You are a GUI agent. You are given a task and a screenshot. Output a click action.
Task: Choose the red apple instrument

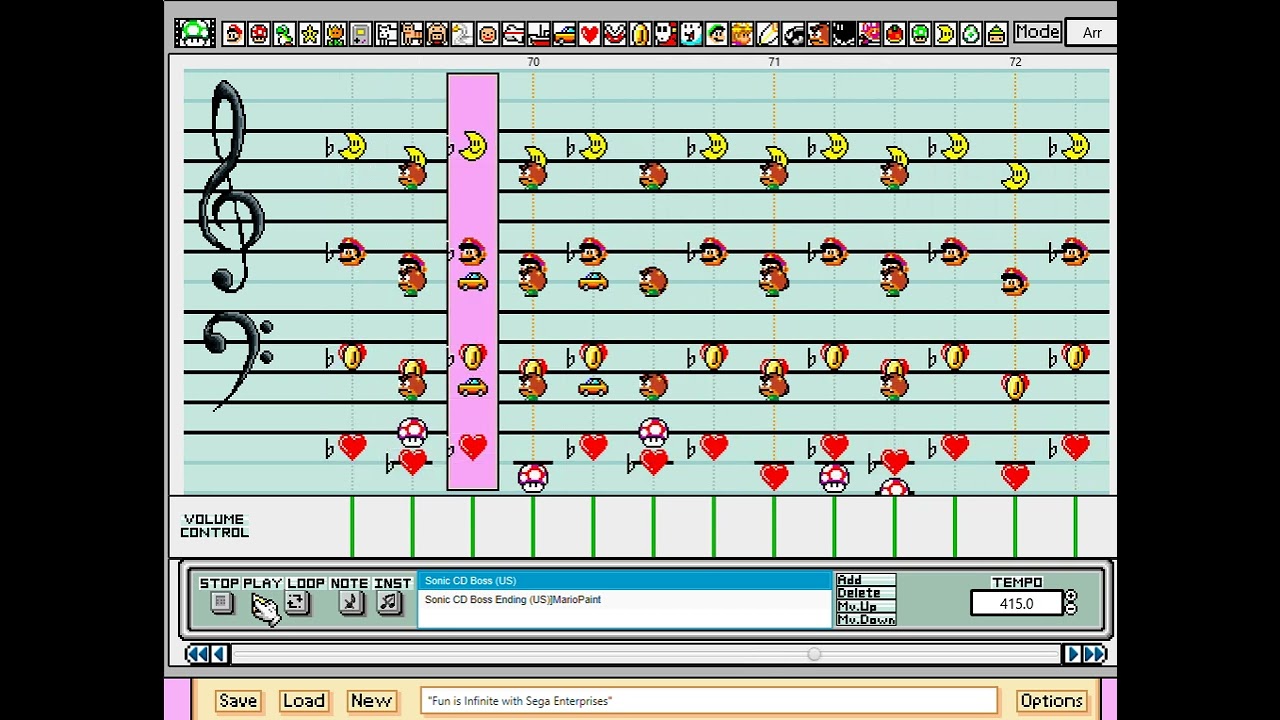point(895,34)
